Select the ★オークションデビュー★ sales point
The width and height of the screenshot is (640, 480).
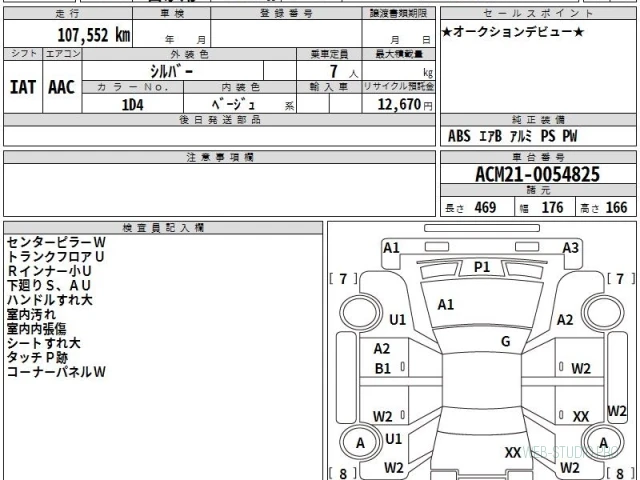click(513, 32)
